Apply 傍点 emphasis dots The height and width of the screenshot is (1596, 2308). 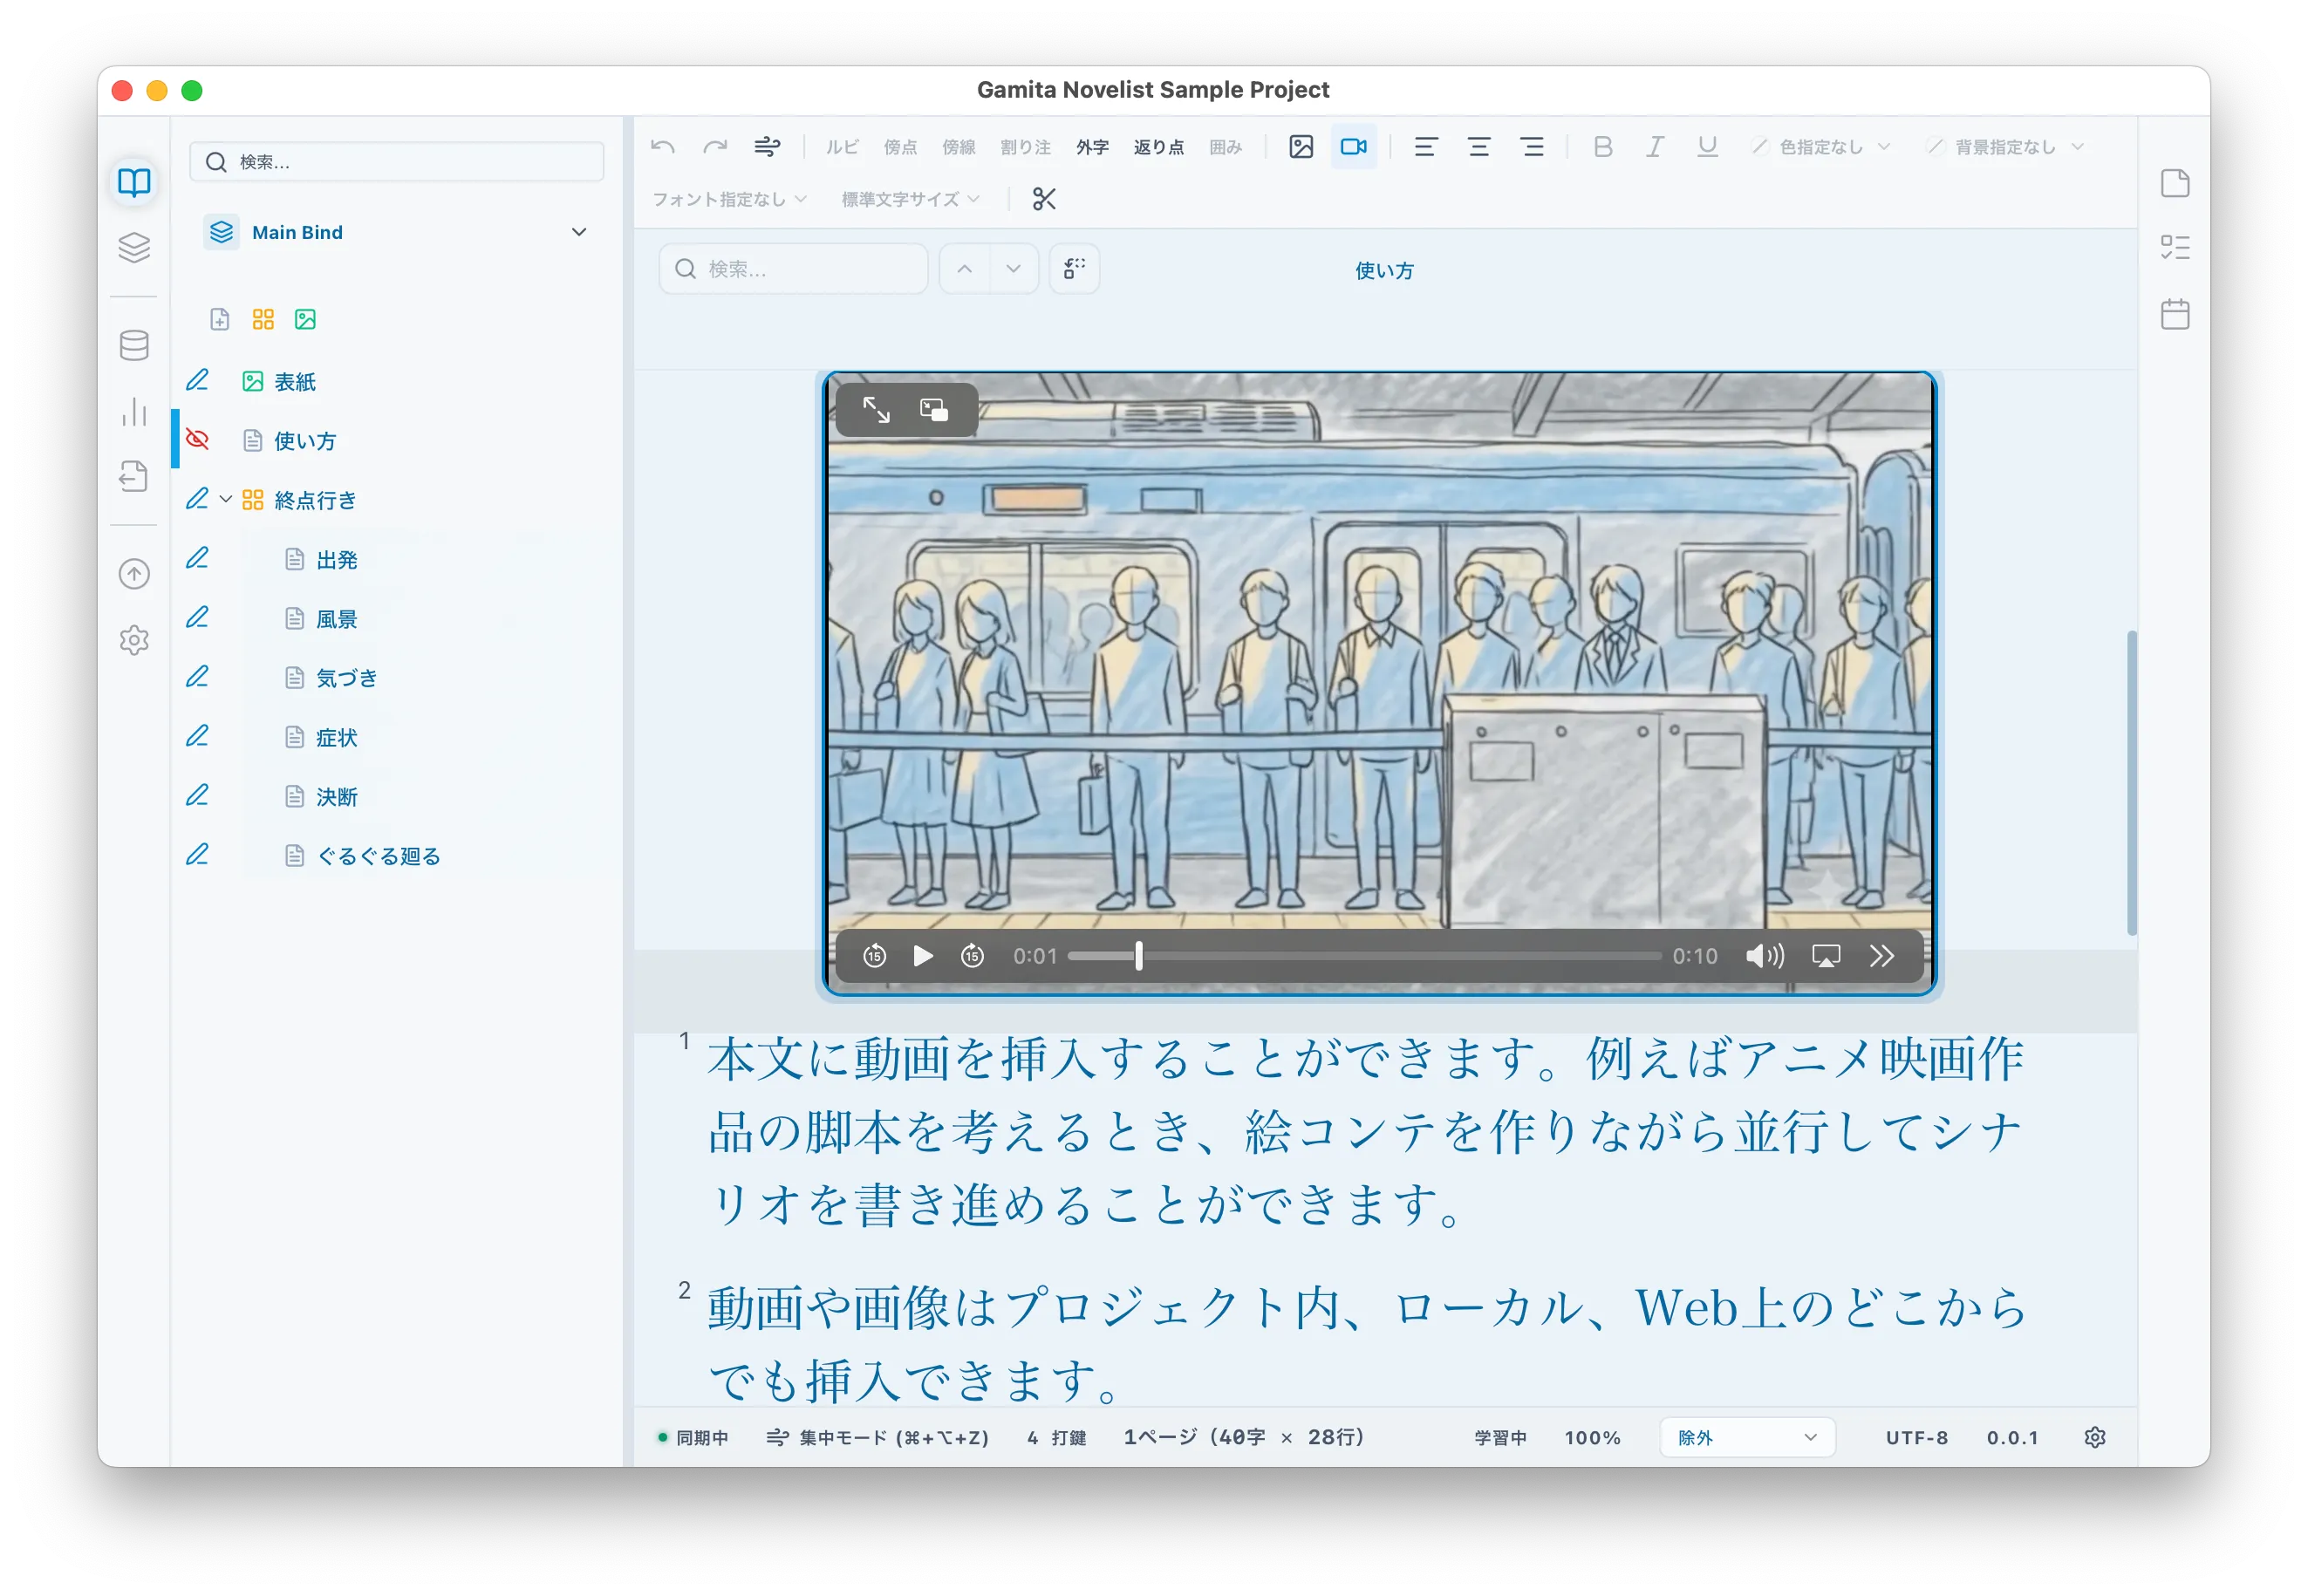pyautogui.click(x=900, y=147)
